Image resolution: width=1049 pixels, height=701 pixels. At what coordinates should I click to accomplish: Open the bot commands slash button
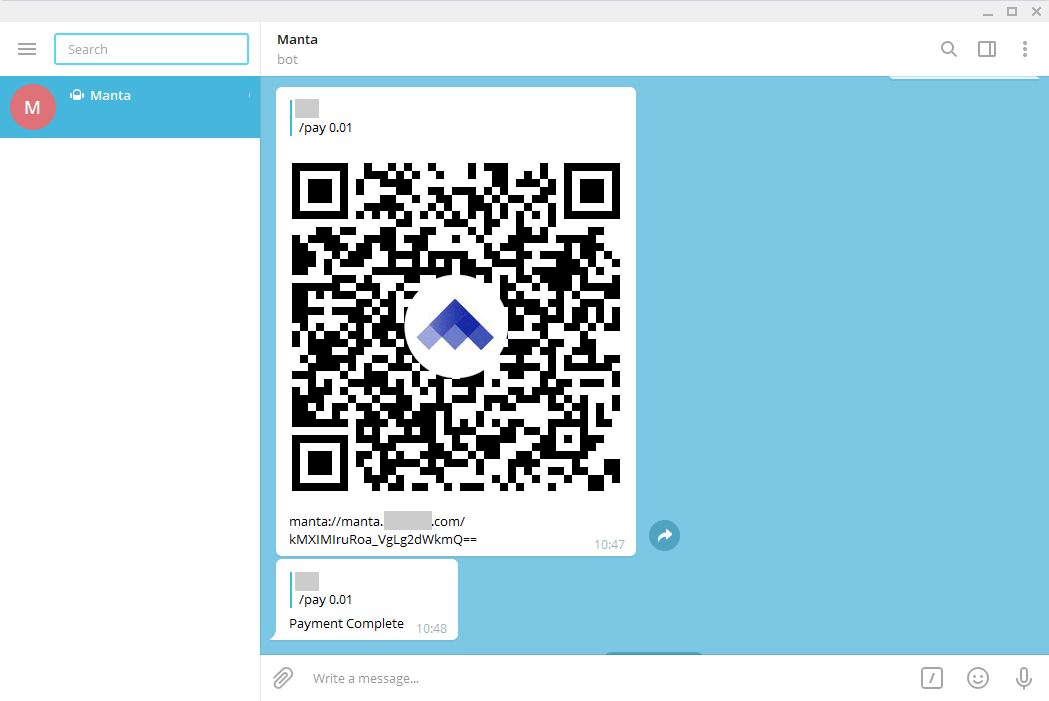[x=931, y=678]
